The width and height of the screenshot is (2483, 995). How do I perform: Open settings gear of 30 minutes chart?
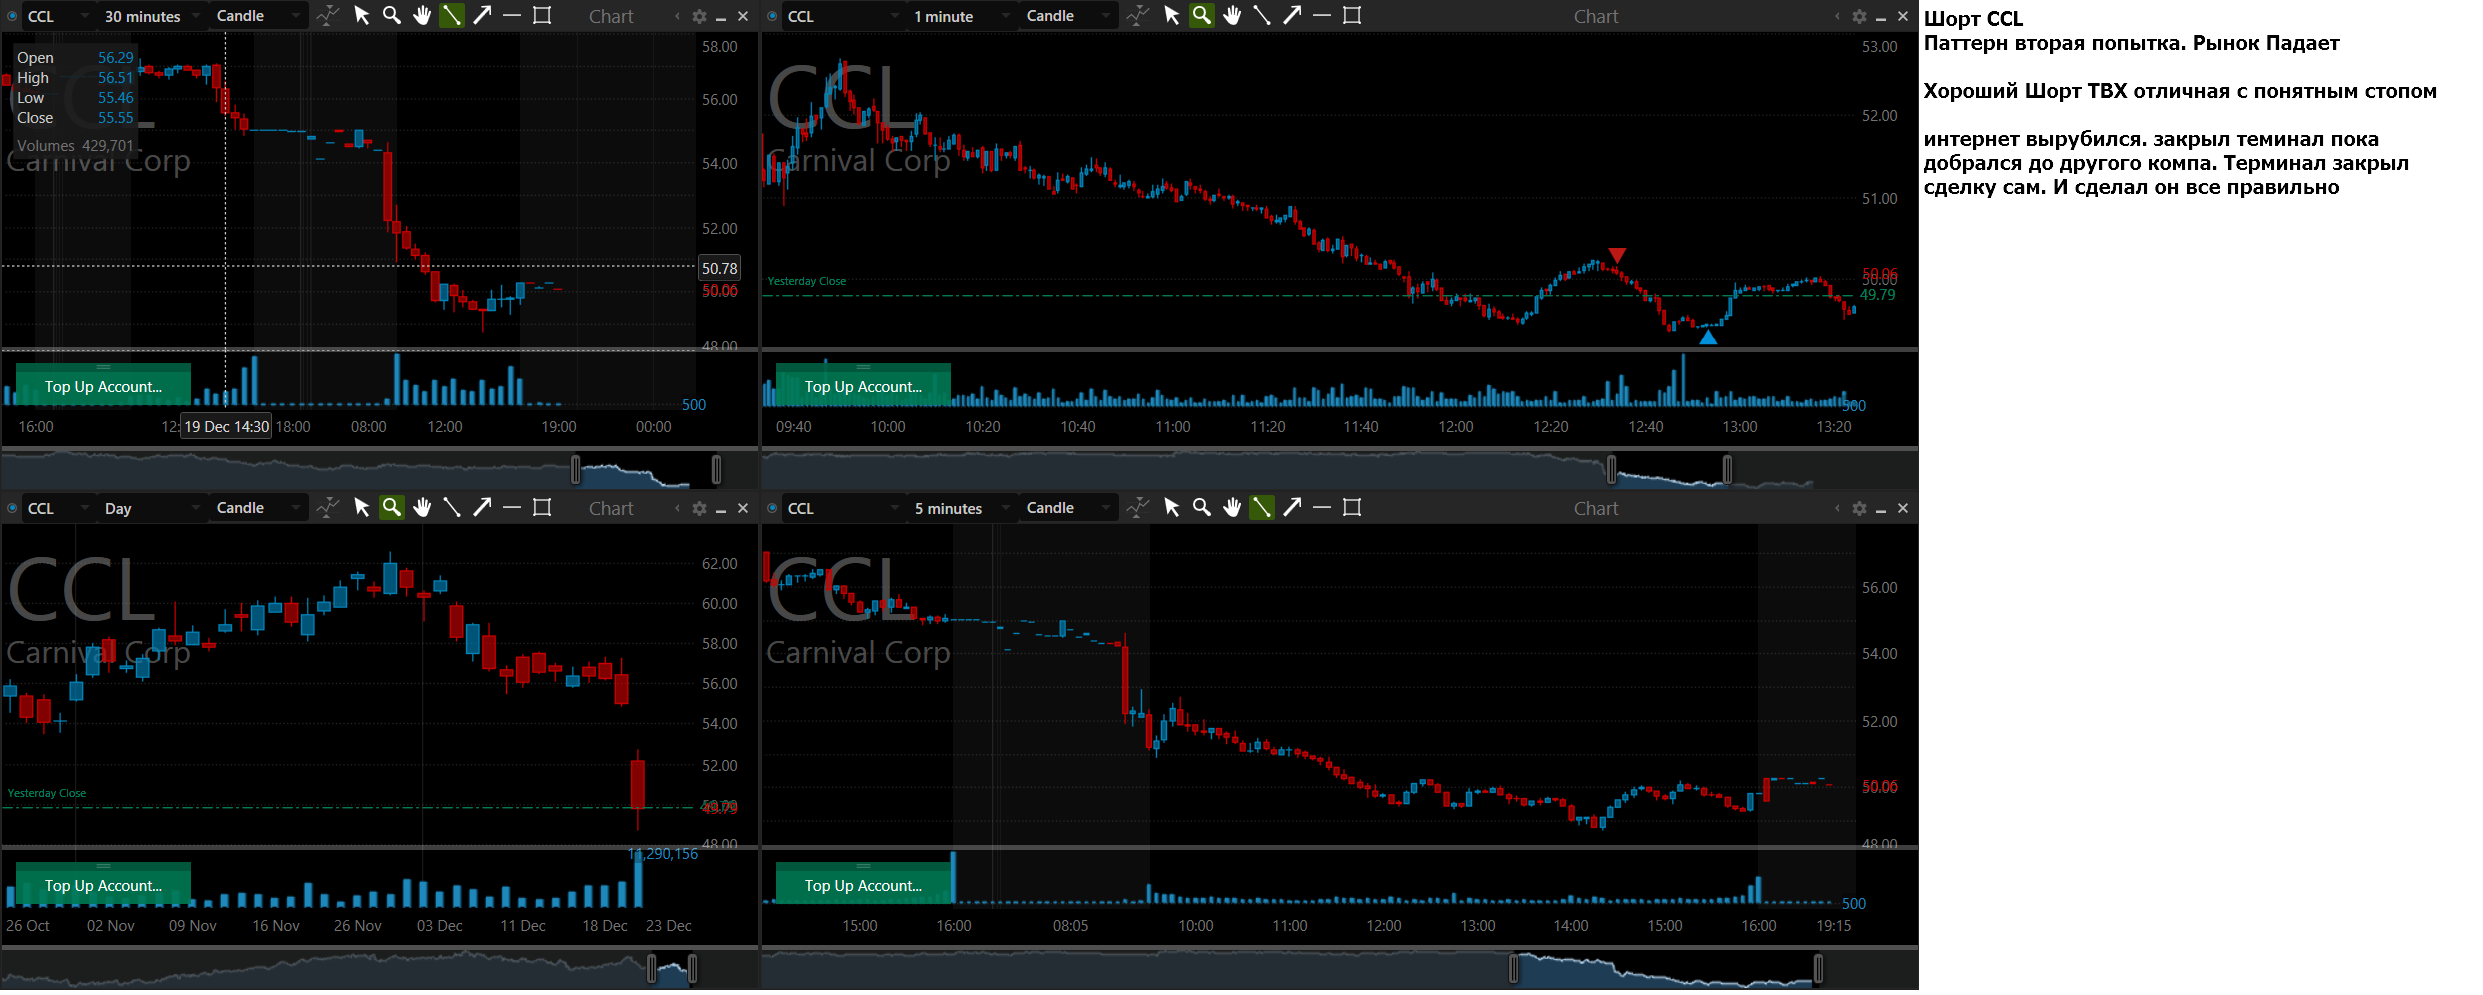click(x=699, y=16)
